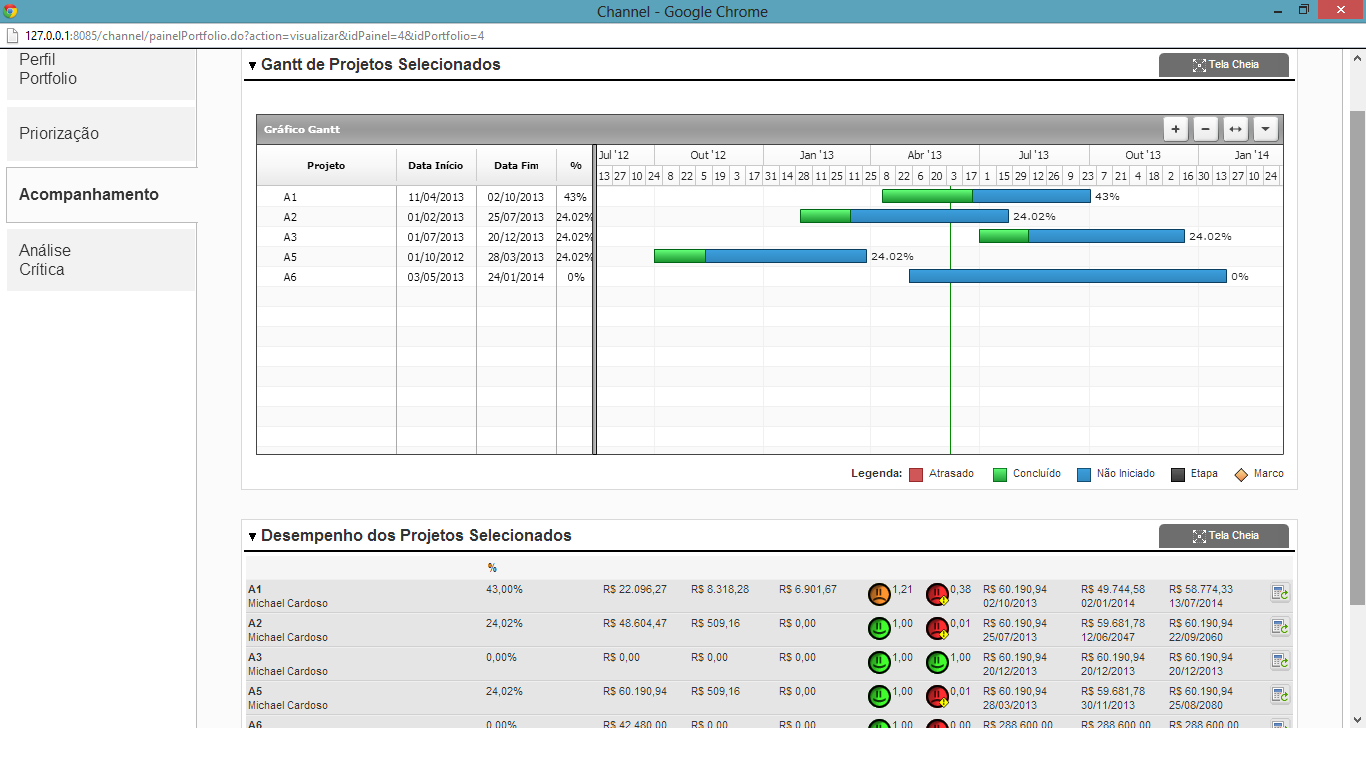Select project row A6 in the Gantt table
This screenshot has width=1366, height=768.
425,277
